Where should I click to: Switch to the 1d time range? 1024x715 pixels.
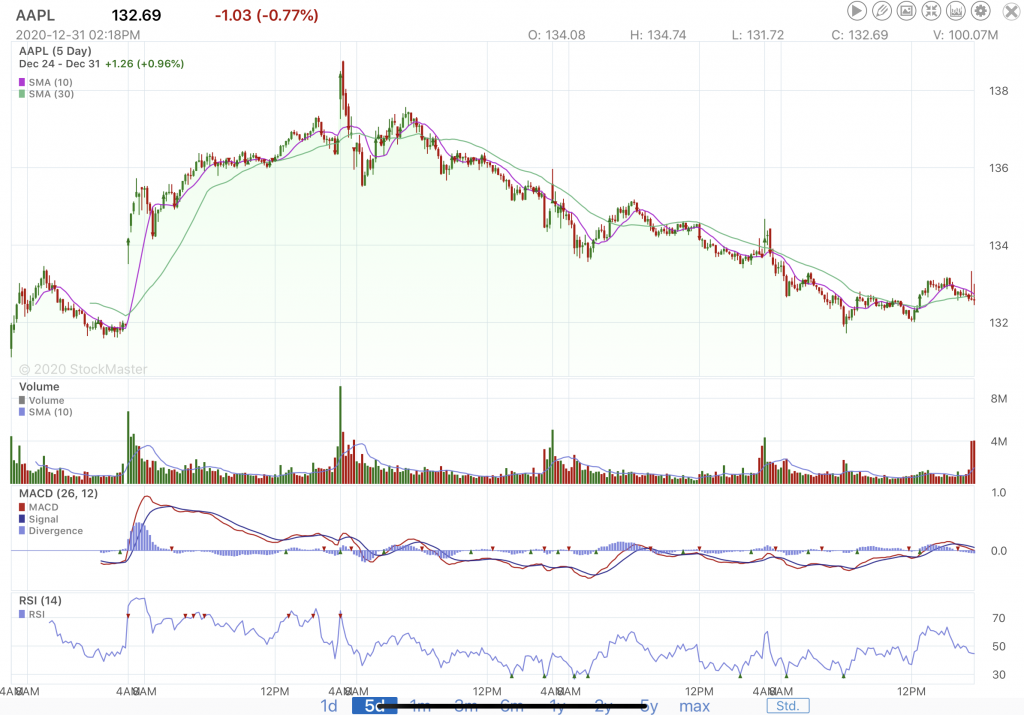(x=328, y=706)
